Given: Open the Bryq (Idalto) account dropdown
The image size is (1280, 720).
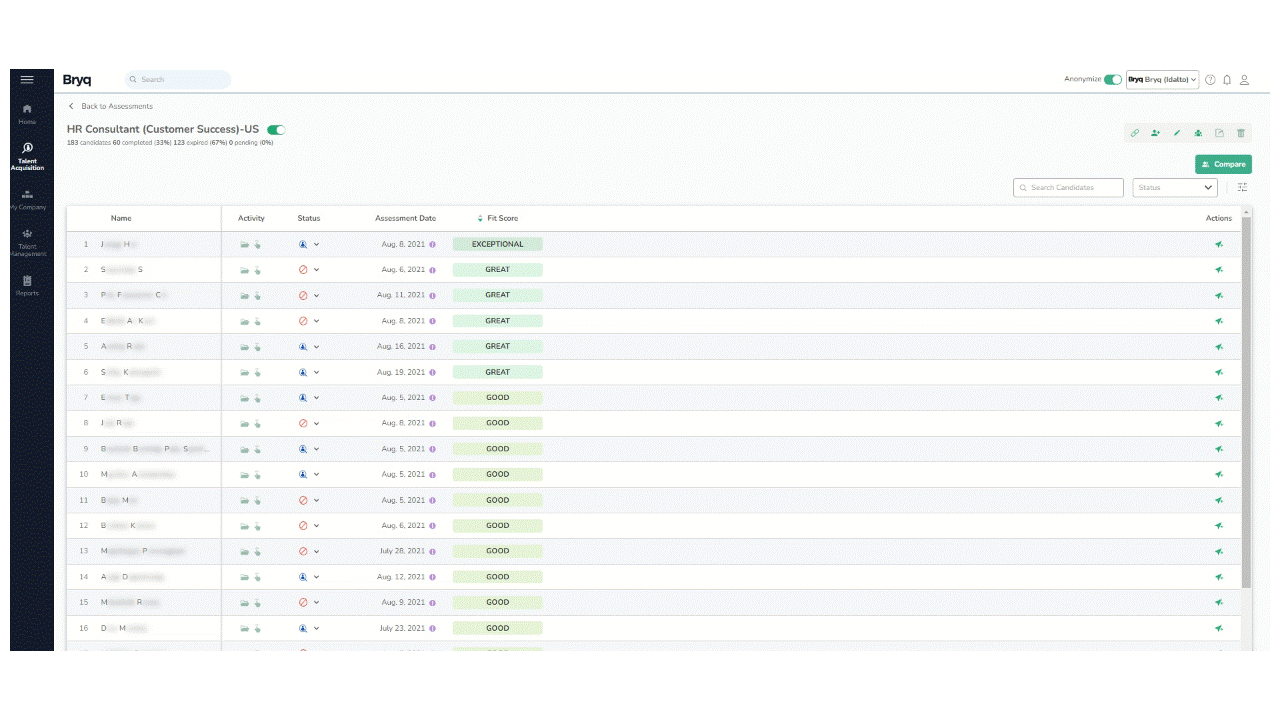Looking at the screenshot, I should (x=1162, y=80).
